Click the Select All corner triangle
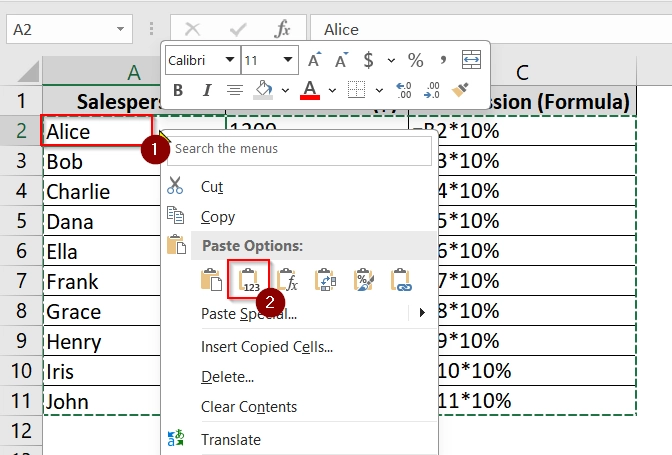The image size is (672, 455). [x=27, y=71]
